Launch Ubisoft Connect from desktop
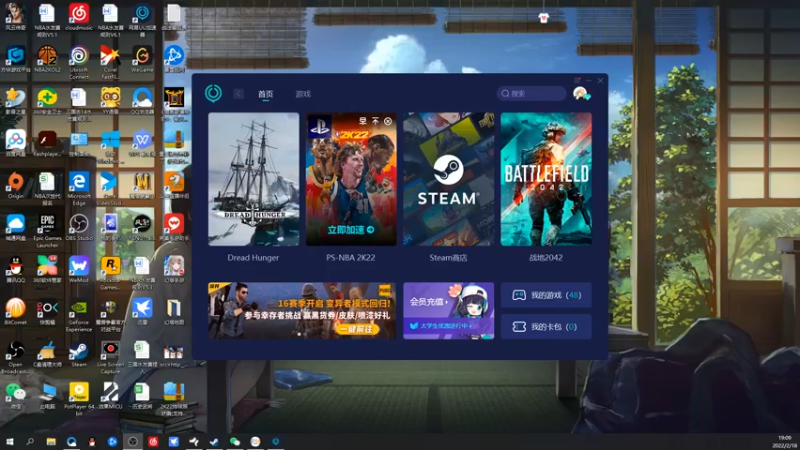The width and height of the screenshot is (800, 450). click(79, 62)
